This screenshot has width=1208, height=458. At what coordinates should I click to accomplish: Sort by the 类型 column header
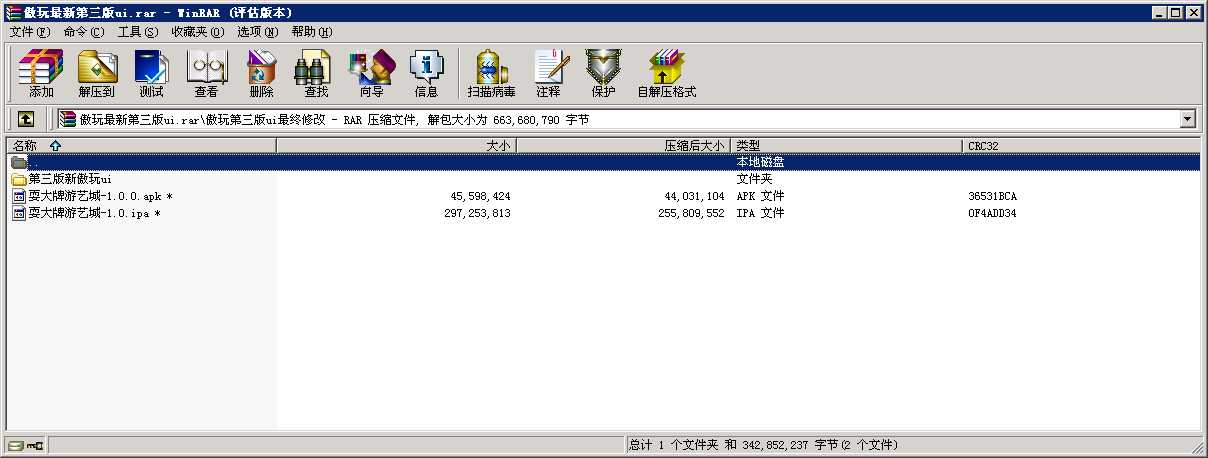tap(847, 145)
